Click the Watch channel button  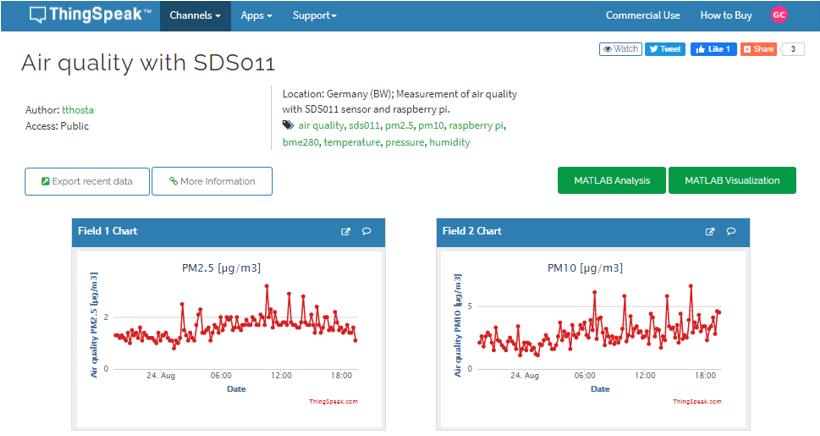[x=620, y=49]
